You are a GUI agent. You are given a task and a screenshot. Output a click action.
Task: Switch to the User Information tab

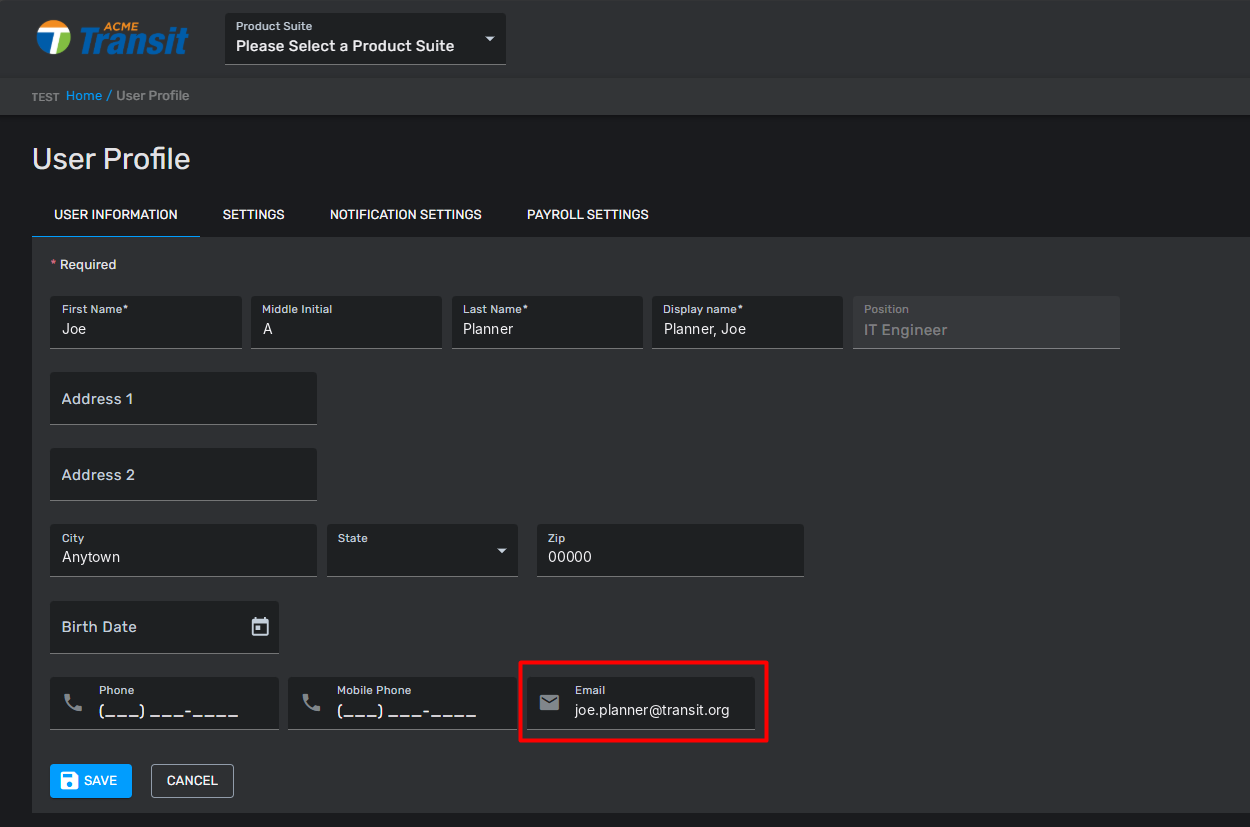[116, 215]
